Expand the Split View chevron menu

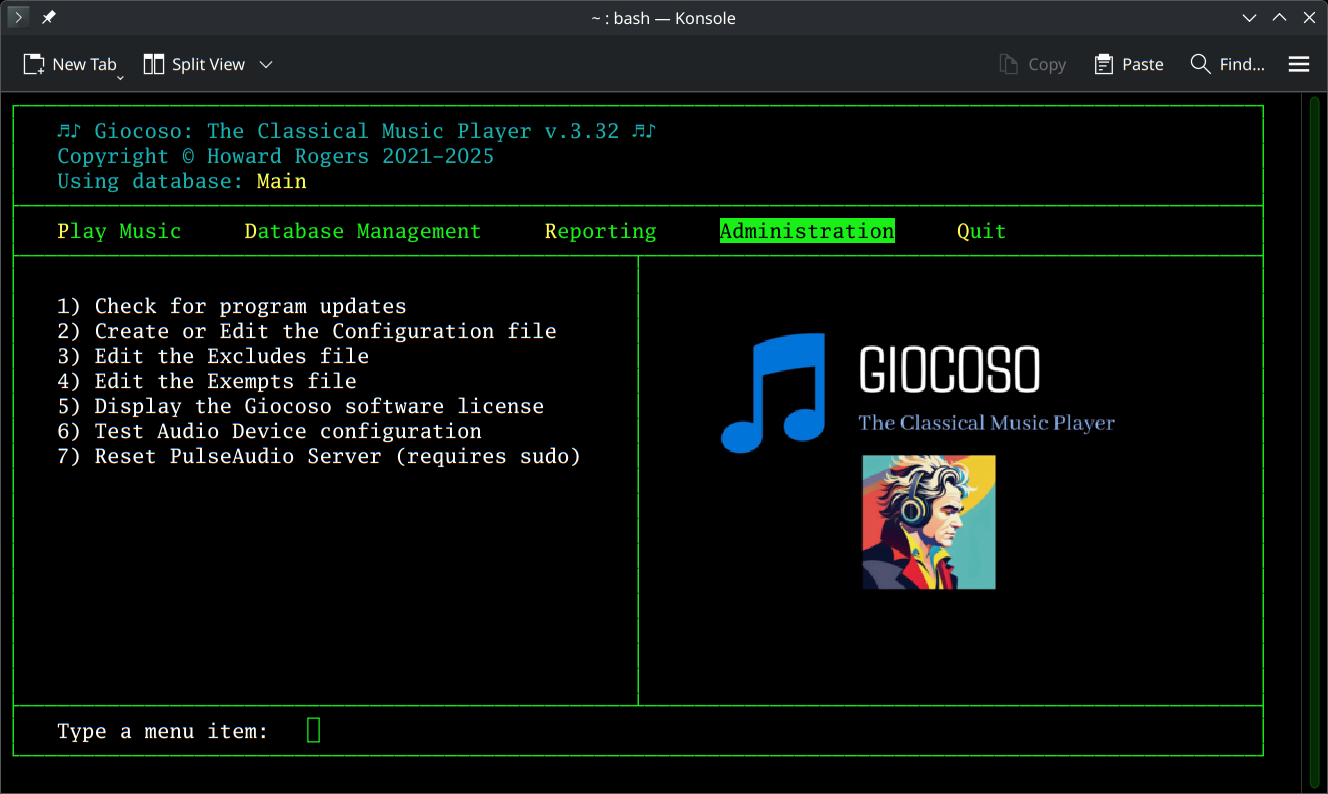[x=265, y=63]
